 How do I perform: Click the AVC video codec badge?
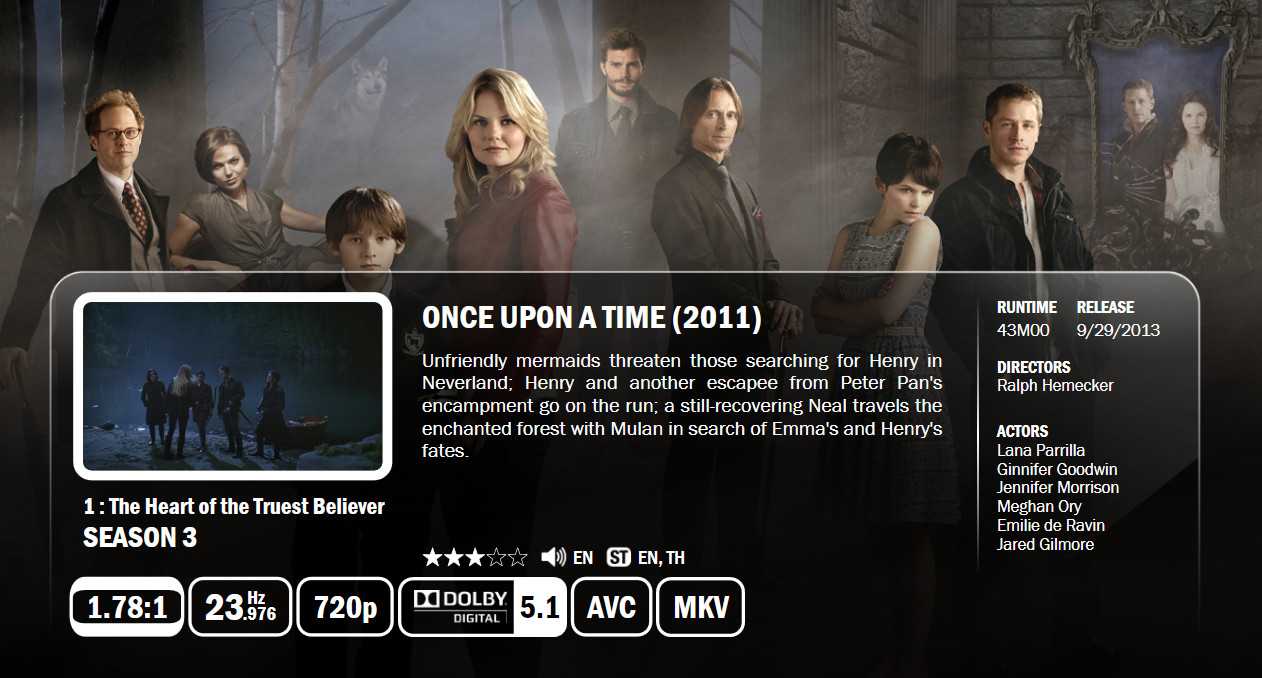(611, 606)
